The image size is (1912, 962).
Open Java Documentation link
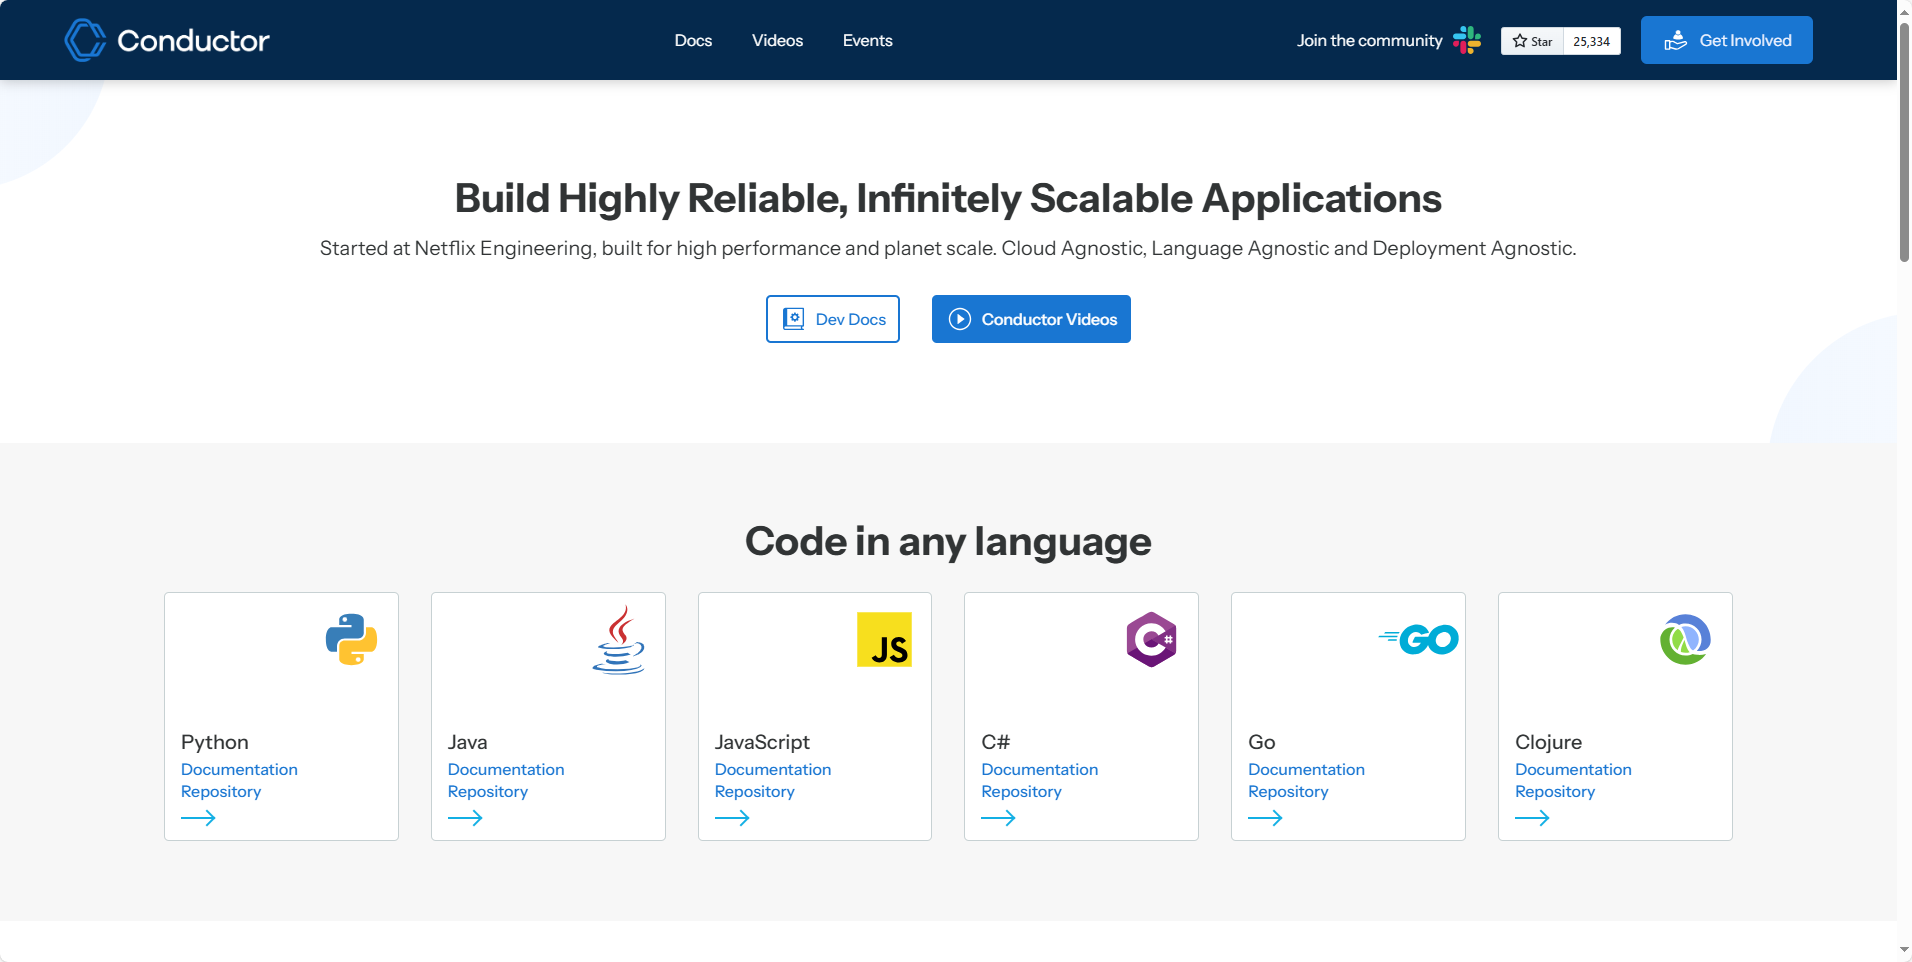(506, 769)
